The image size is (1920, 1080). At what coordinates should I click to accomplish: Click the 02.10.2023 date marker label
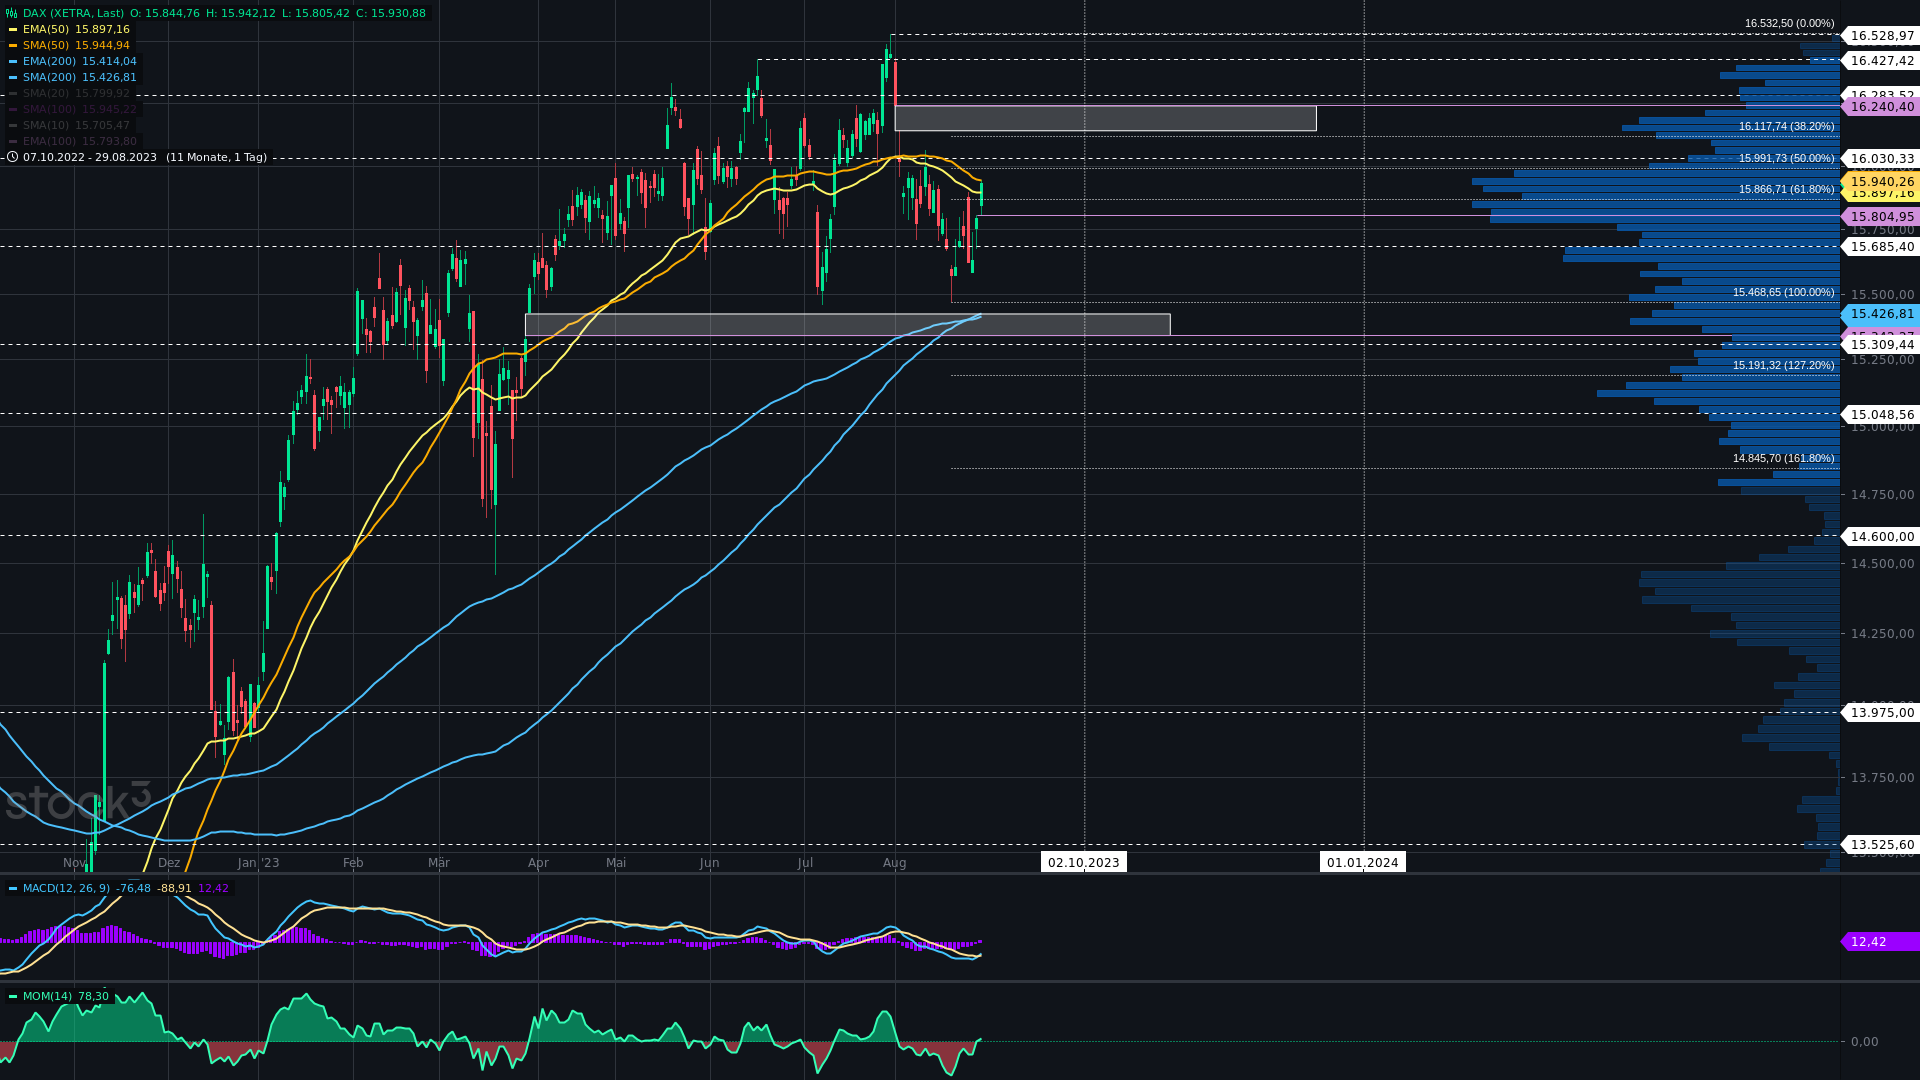click(1083, 862)
